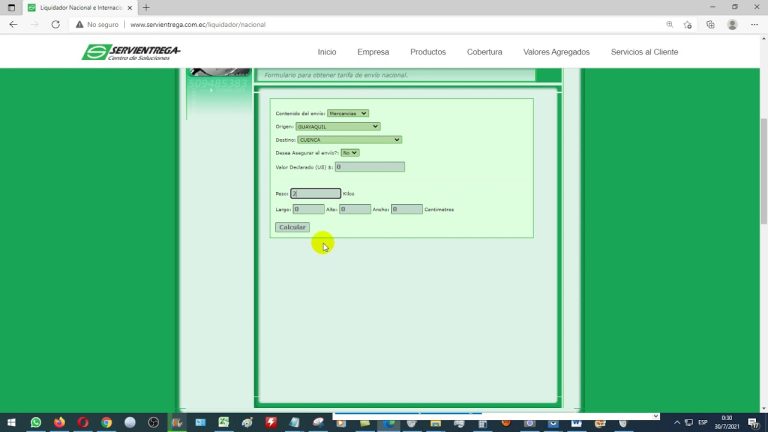Viewport: 768px width, 432px height.
Task: Open the WhatsApp icon in the taskbar
Action: click(x=36, y=423)
